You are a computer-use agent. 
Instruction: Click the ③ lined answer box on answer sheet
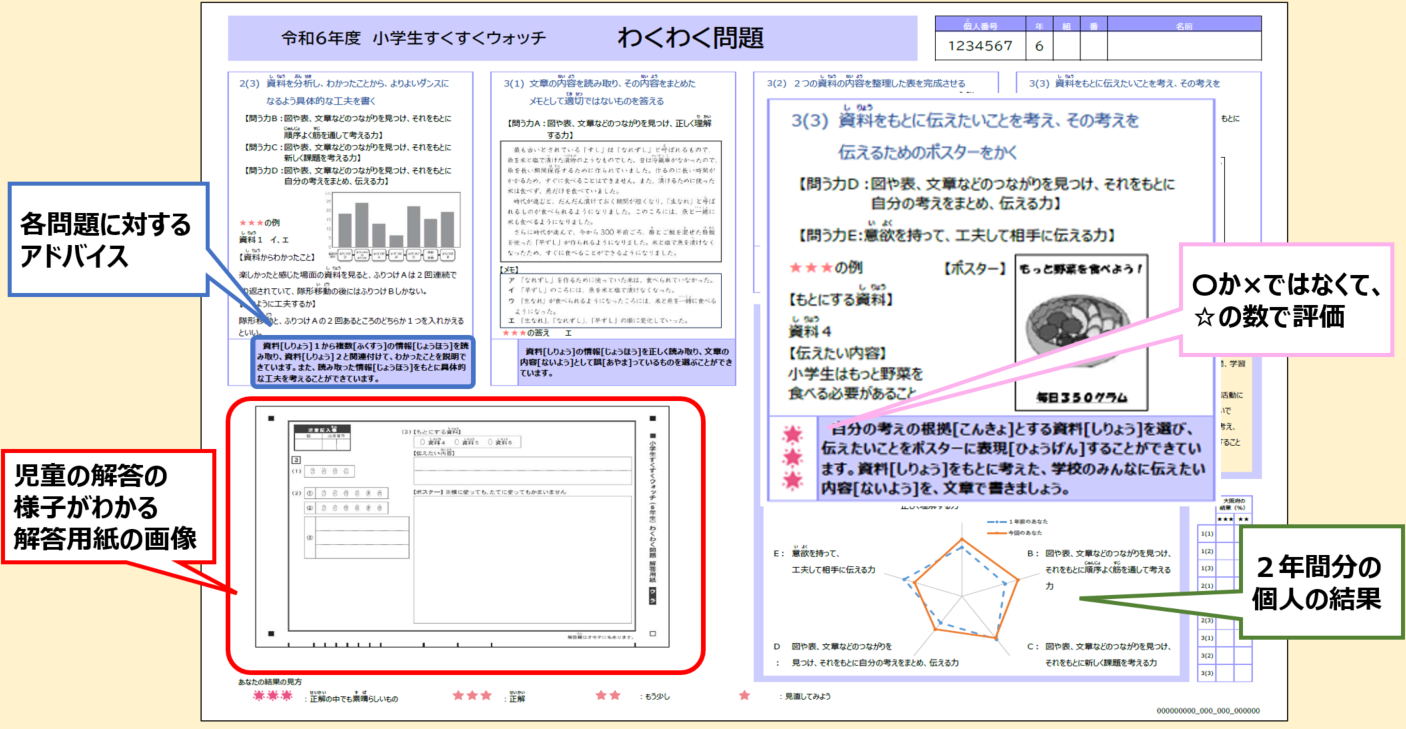click(356, 538)
